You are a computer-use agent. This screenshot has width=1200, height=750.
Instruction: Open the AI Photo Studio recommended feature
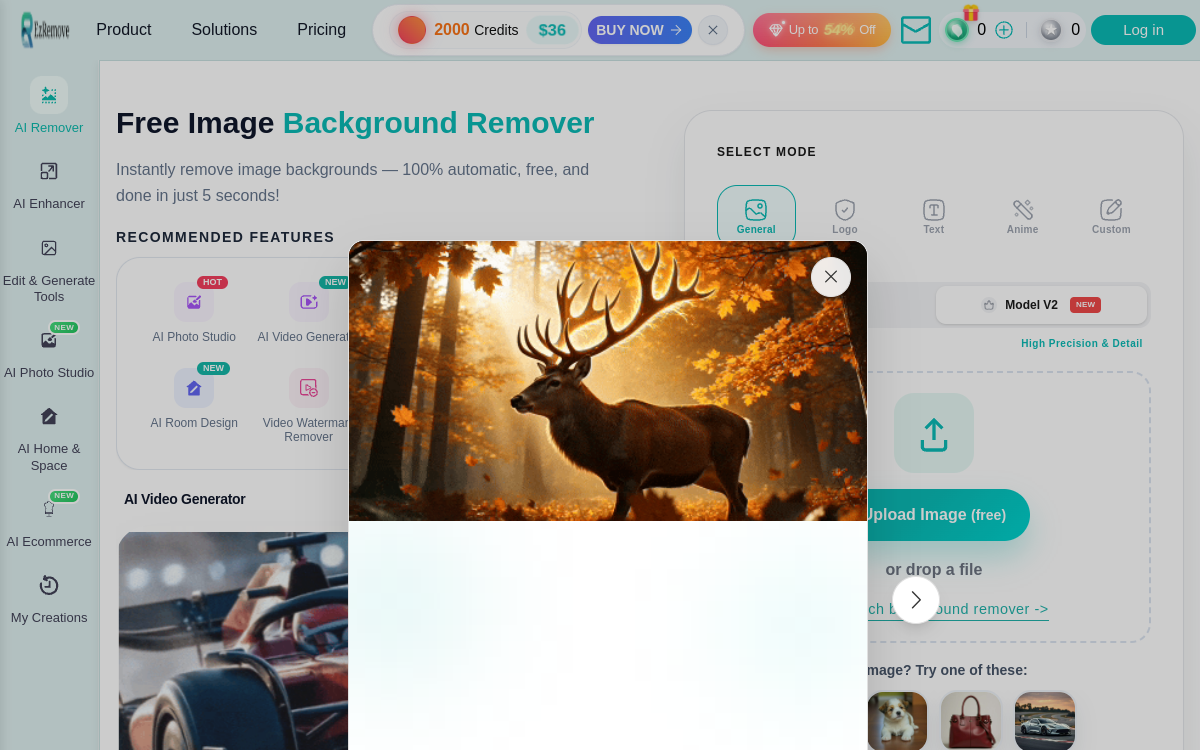click(194, 313)
